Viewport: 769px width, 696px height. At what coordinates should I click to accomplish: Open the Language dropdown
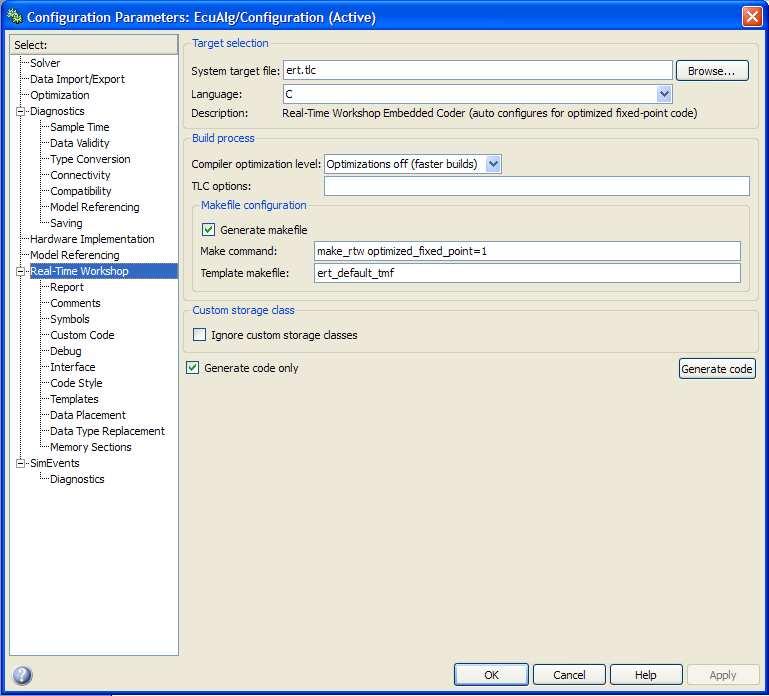click(x=664, y=94)
